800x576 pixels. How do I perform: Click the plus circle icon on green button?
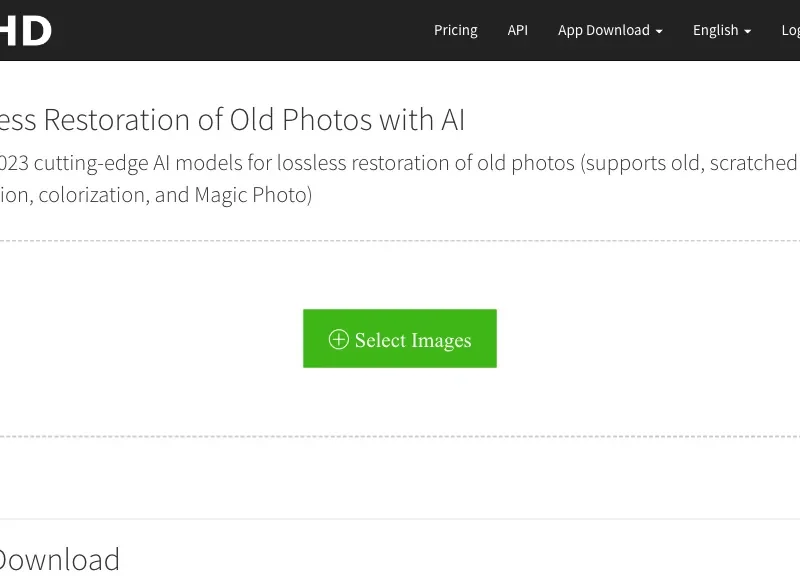(x=339, y=339)
